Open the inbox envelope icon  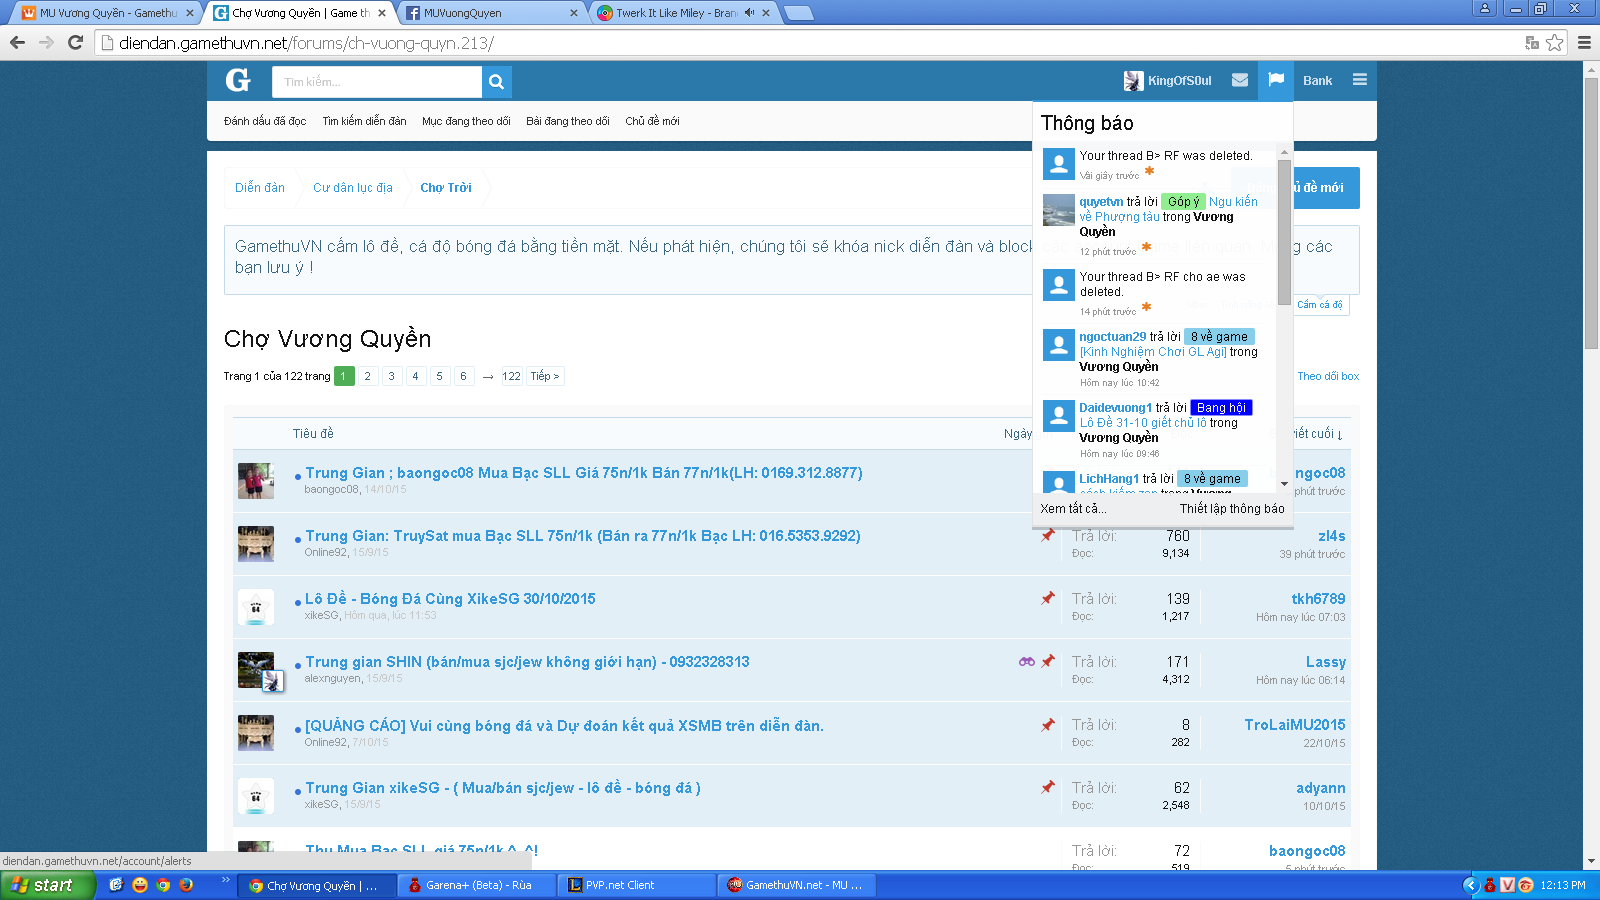1240,81
